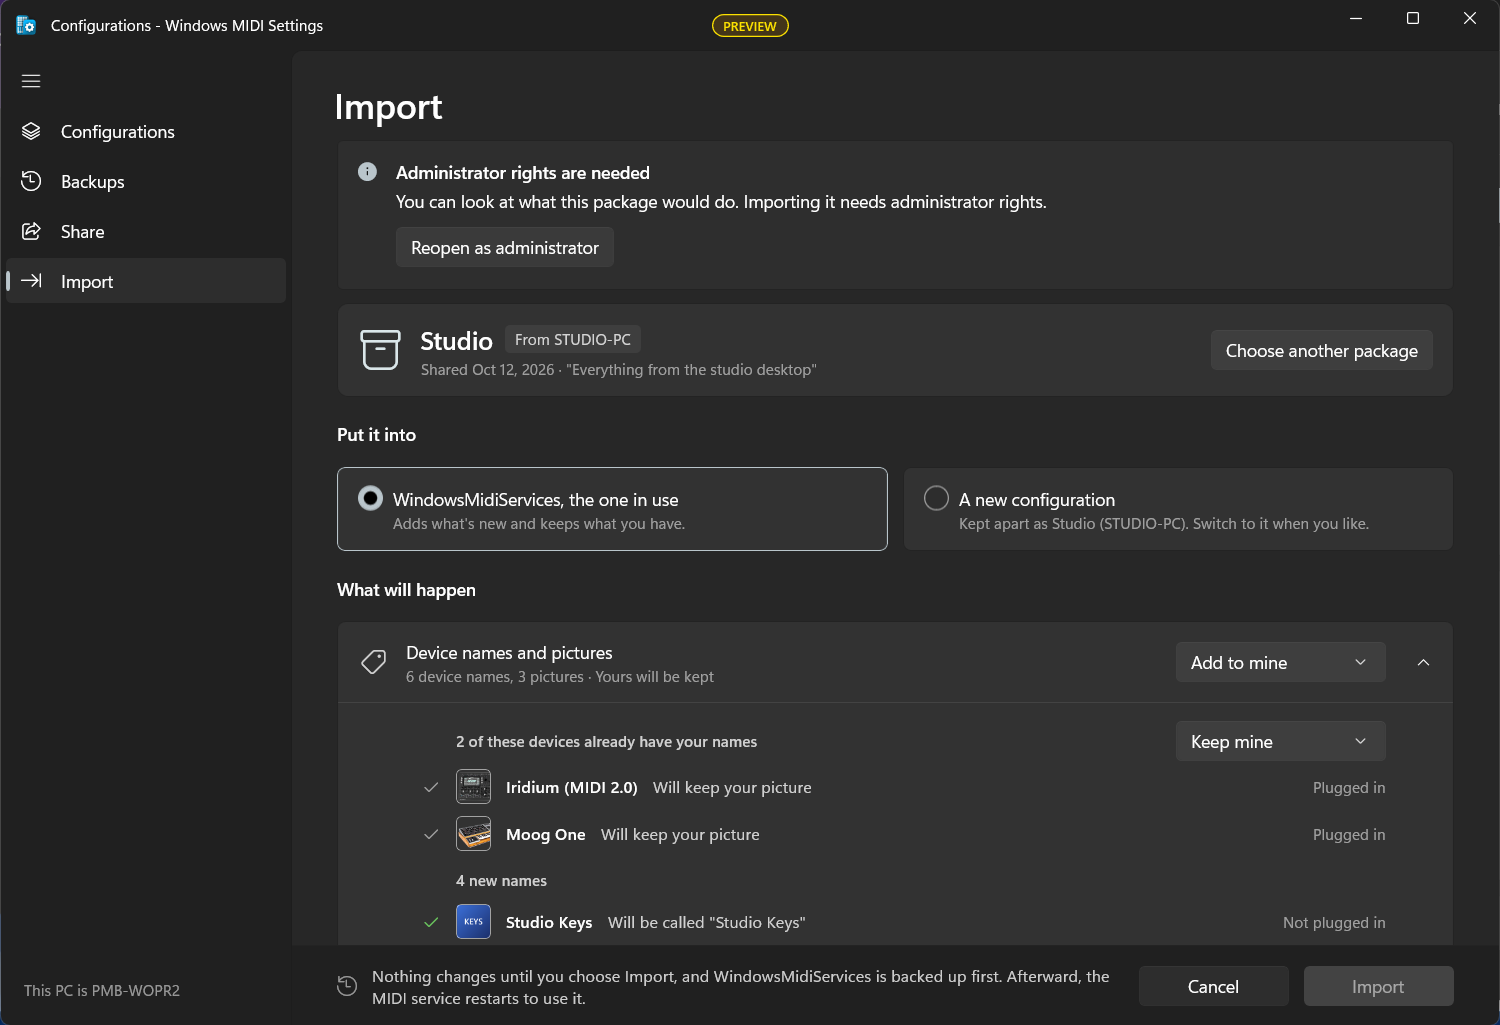Click the Shared Oct 12, 2026 description

click(x=618, y=369)
